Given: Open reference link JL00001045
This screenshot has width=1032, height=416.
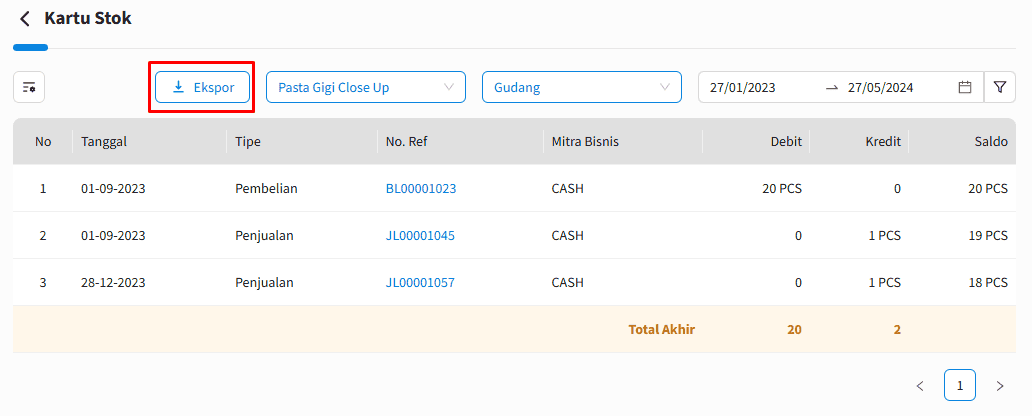Looking at the screenshot, I should click(420, 236).
